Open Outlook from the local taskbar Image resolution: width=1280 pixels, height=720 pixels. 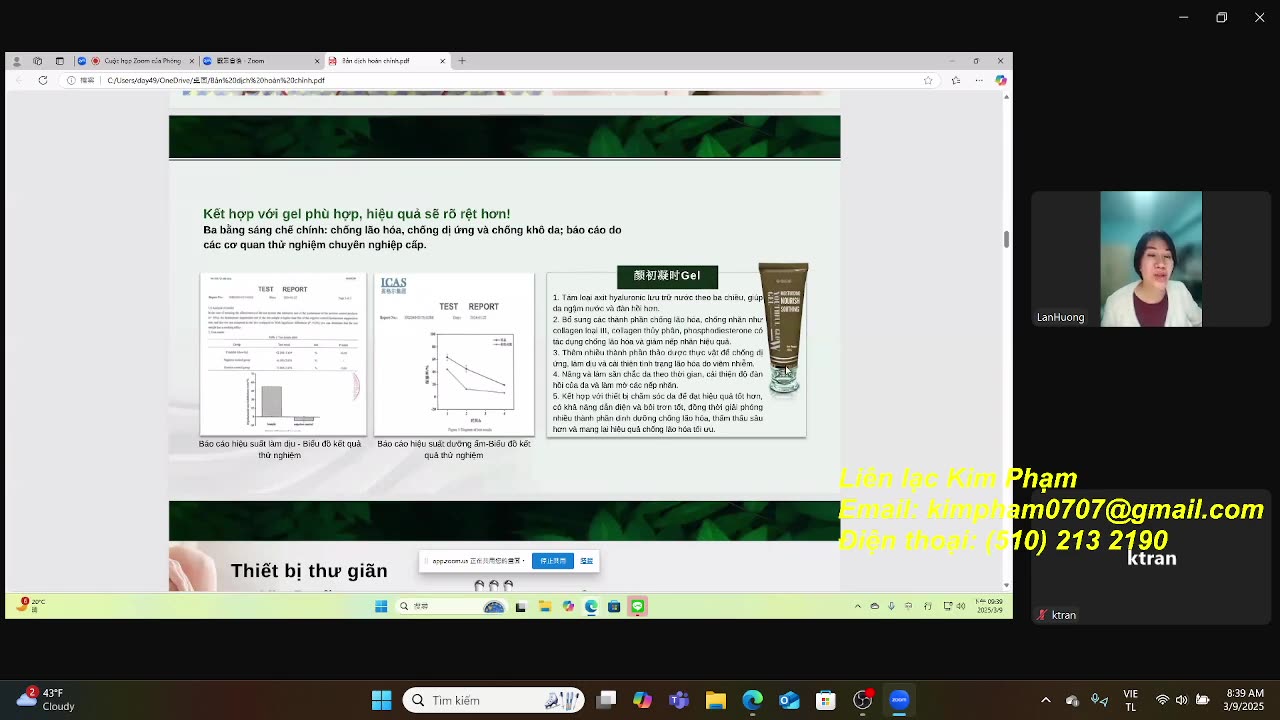point(789,700)
